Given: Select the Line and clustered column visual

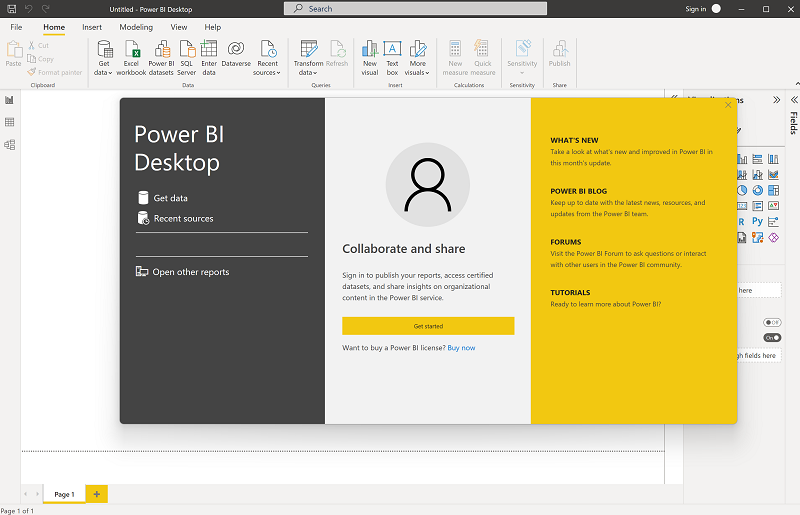Looking at the screenshot, I should [758, 175].
